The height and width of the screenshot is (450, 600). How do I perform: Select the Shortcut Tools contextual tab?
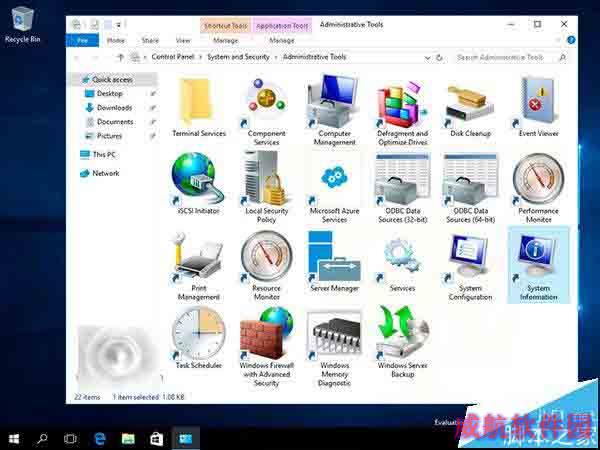pyautogui.click(x=225, y=26)
